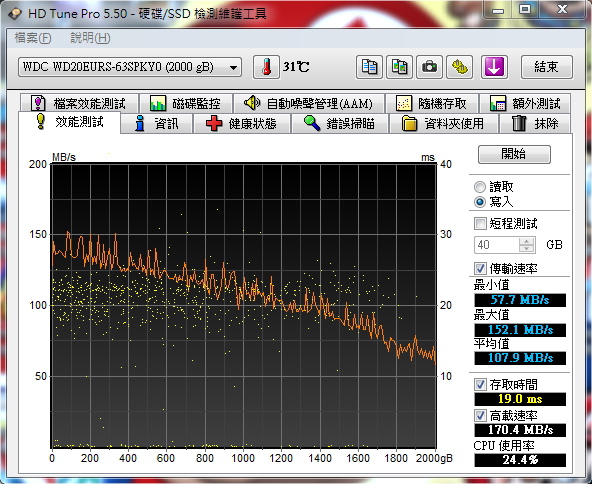Open the 健康狀態 health tab
This screenshot has height=484, width=592.
[x=242, y=123]
